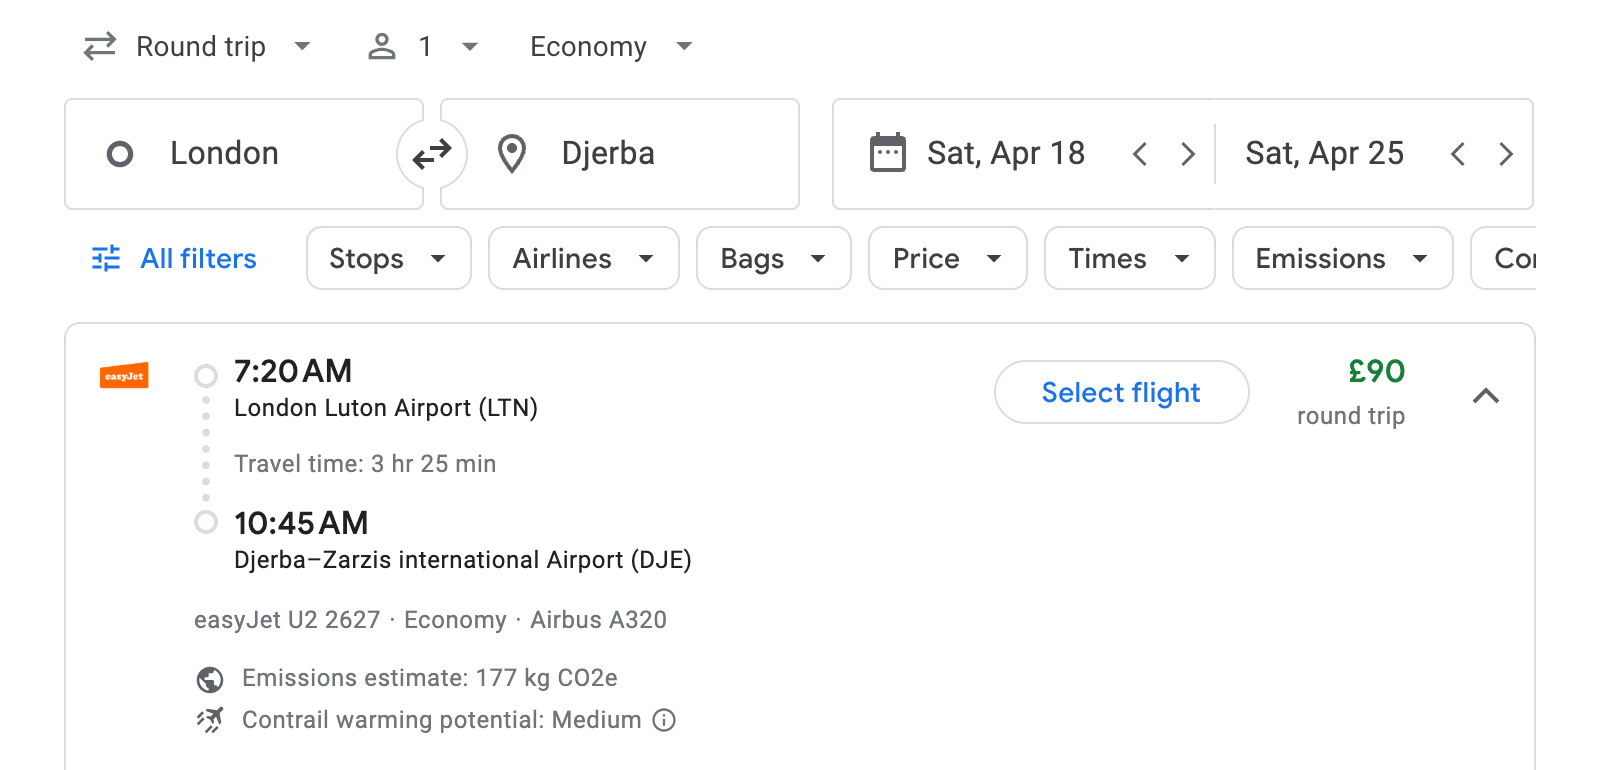Click the Select flight button

point(1121,392)
